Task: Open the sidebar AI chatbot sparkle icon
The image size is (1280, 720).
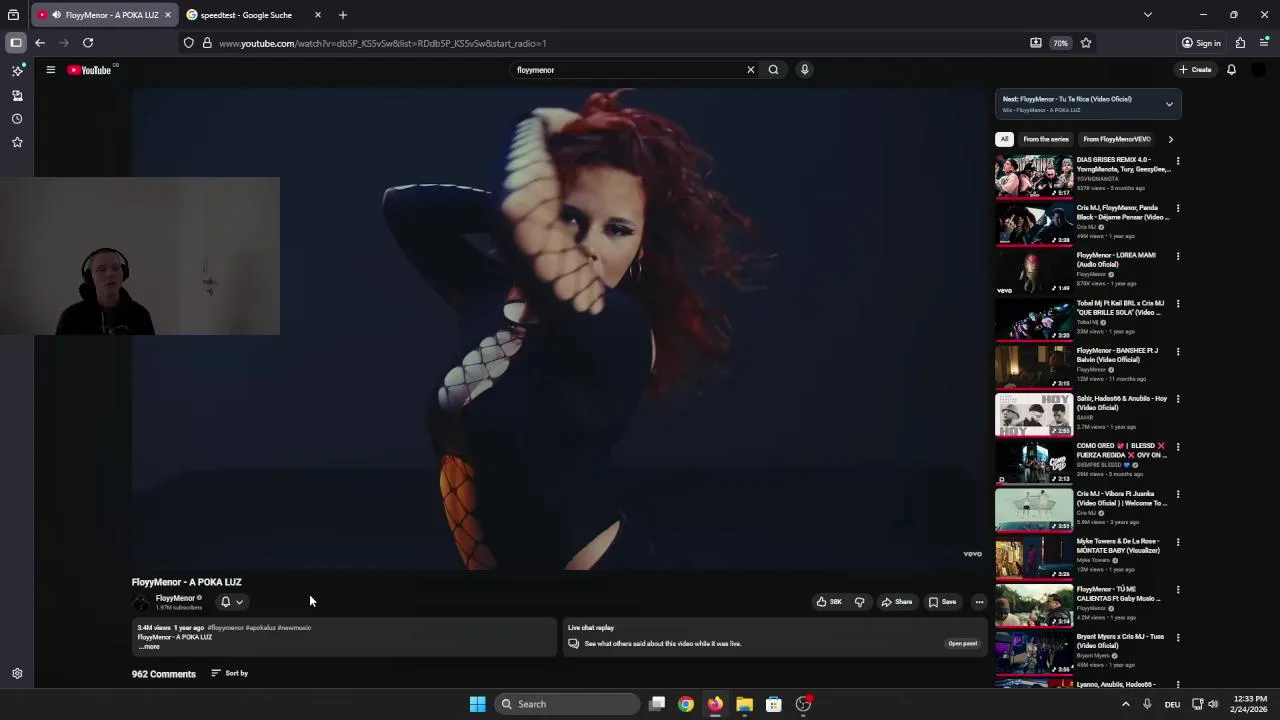Action: point(17,71)
